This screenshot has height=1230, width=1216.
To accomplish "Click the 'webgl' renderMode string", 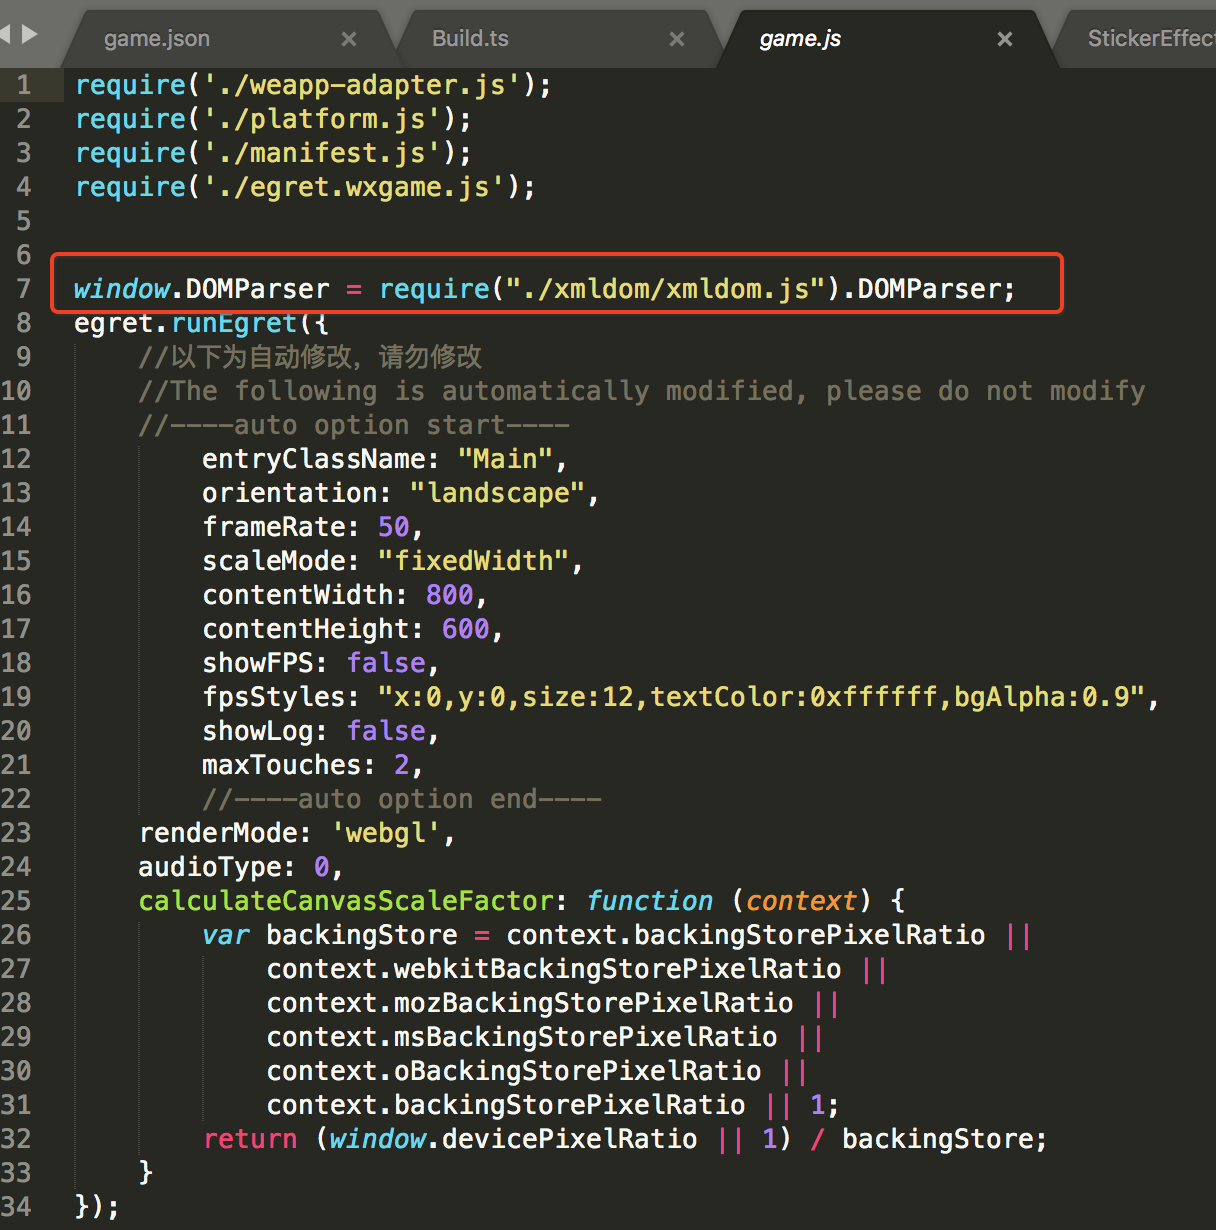I will pos(386,833).
